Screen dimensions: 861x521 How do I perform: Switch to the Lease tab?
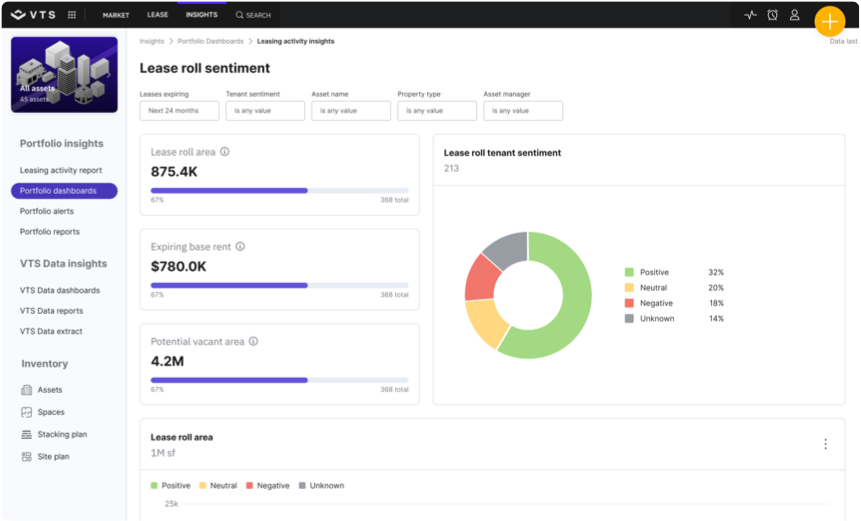[157, 15]
